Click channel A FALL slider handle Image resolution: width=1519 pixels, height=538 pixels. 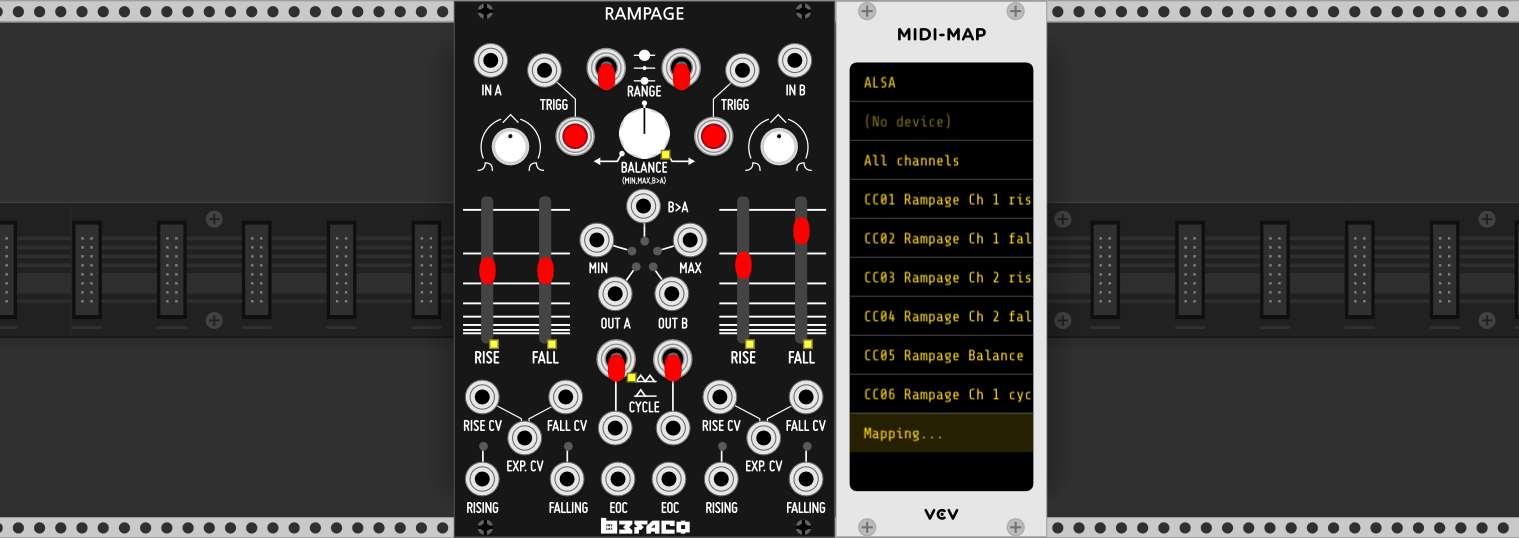pos(545,270)
